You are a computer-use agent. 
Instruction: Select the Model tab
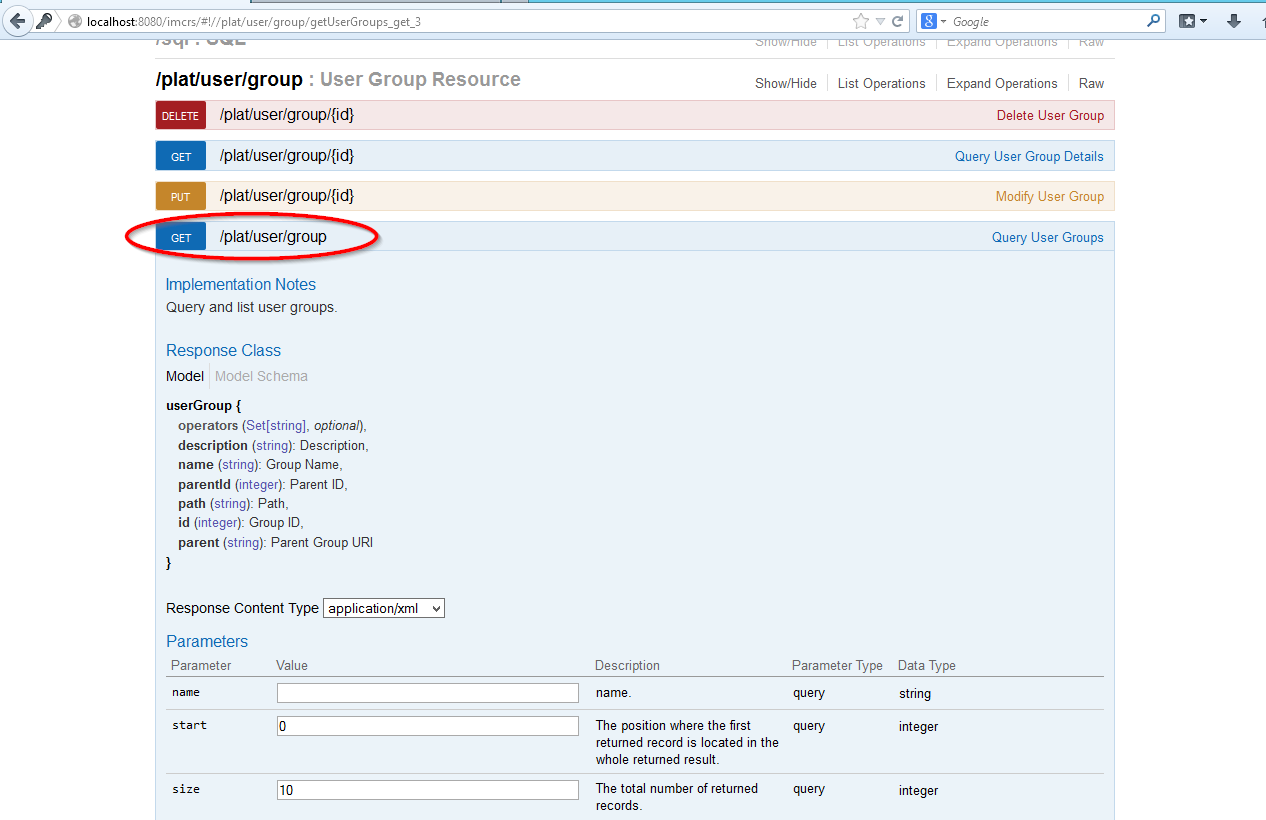[x=184, y=376]
